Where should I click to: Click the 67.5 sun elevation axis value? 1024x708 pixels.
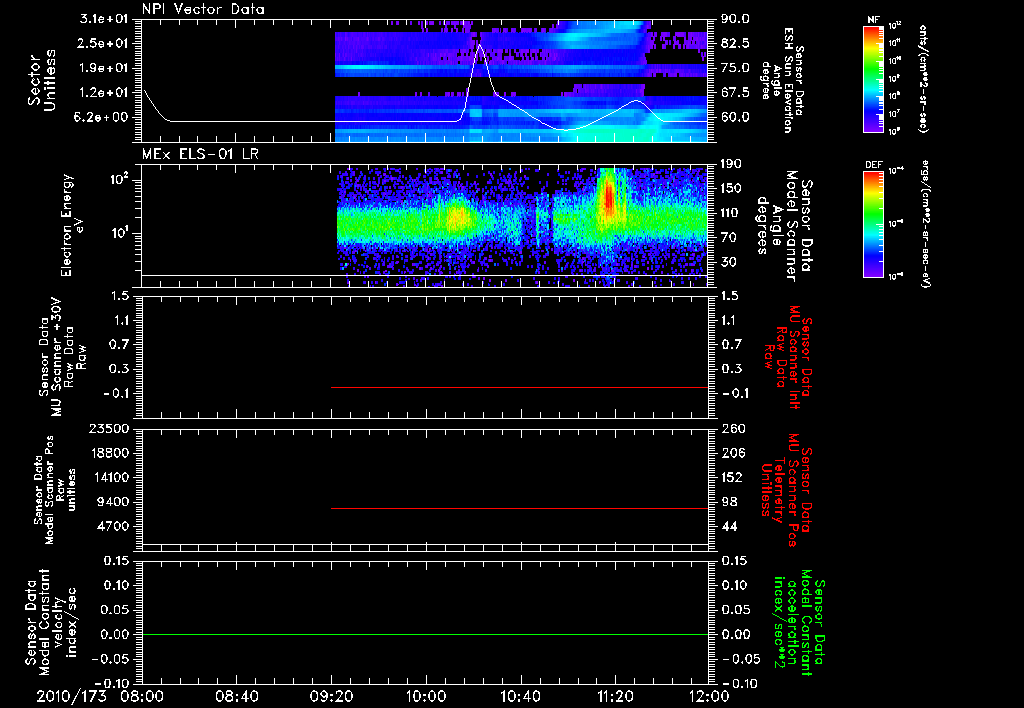point(735,93)
